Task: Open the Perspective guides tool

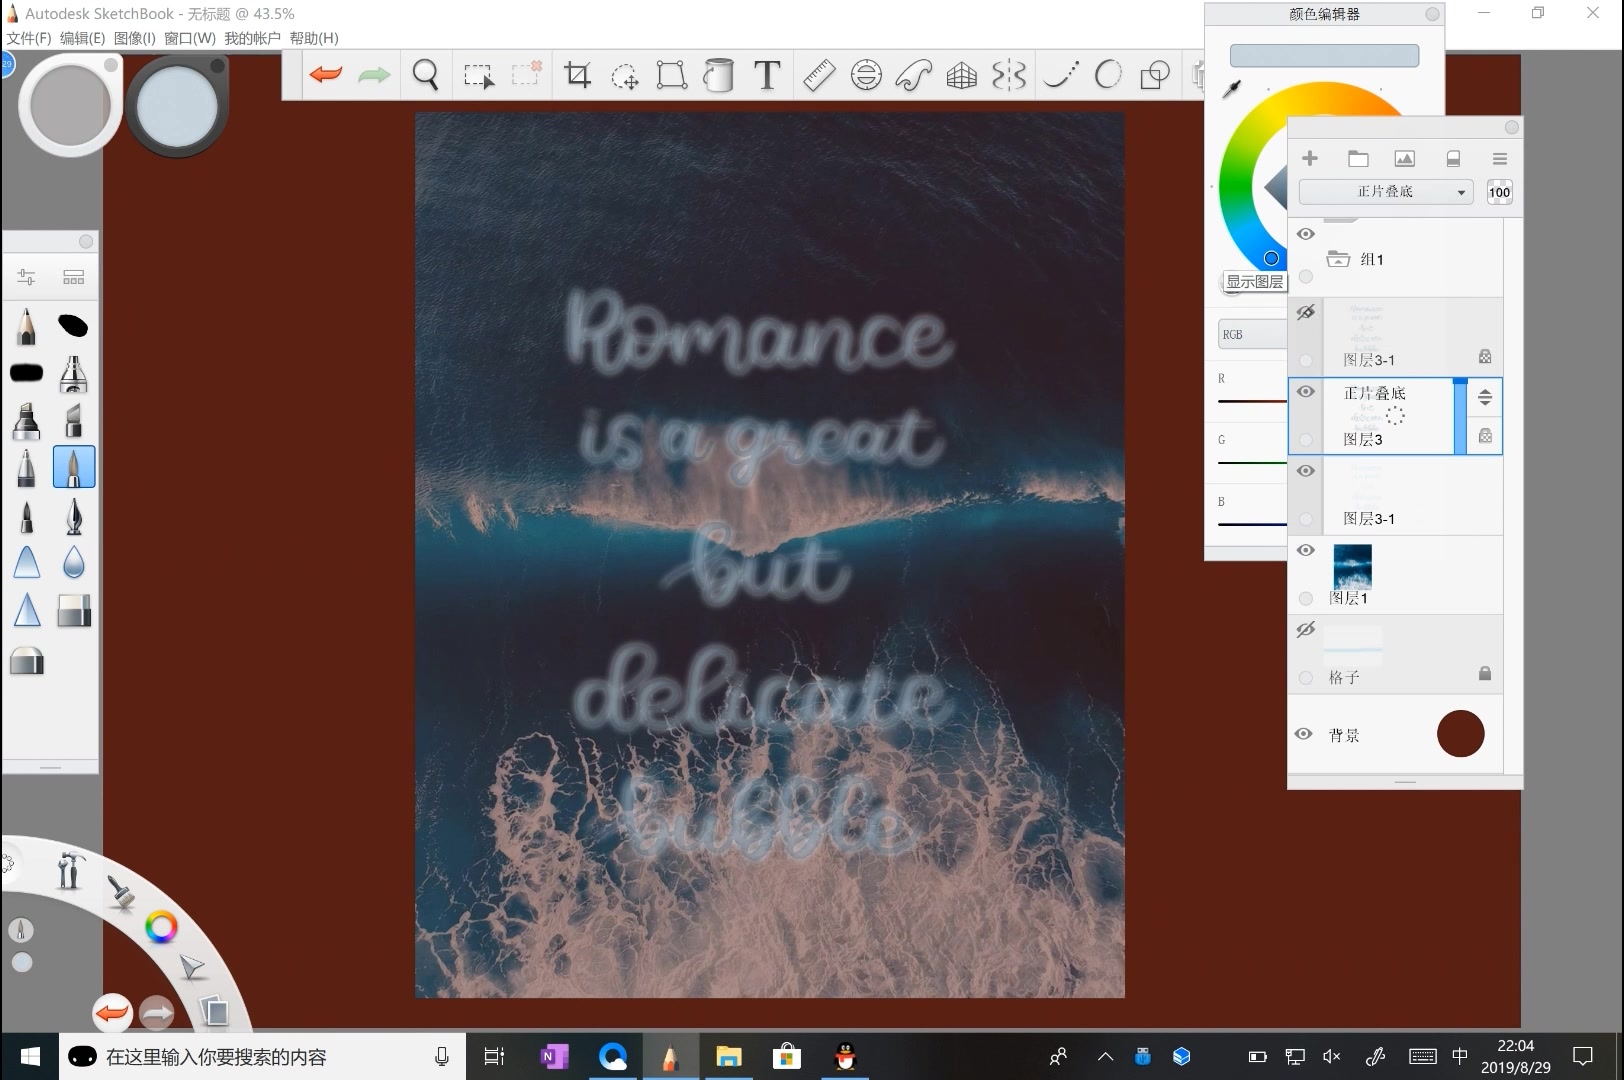Action: coord(961,75)
